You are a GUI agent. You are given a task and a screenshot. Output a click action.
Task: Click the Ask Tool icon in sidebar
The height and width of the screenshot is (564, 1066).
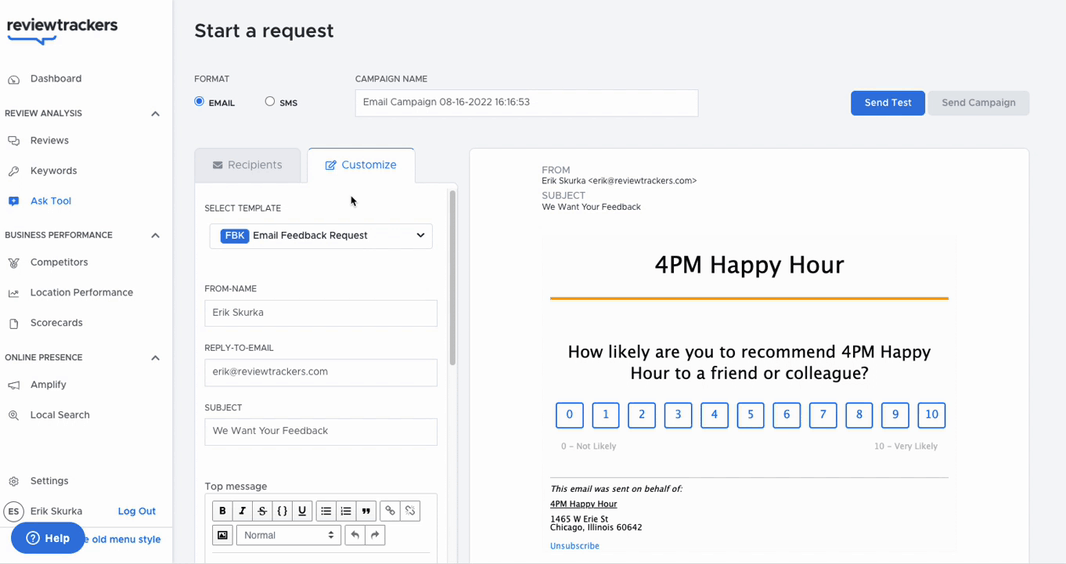14,201
